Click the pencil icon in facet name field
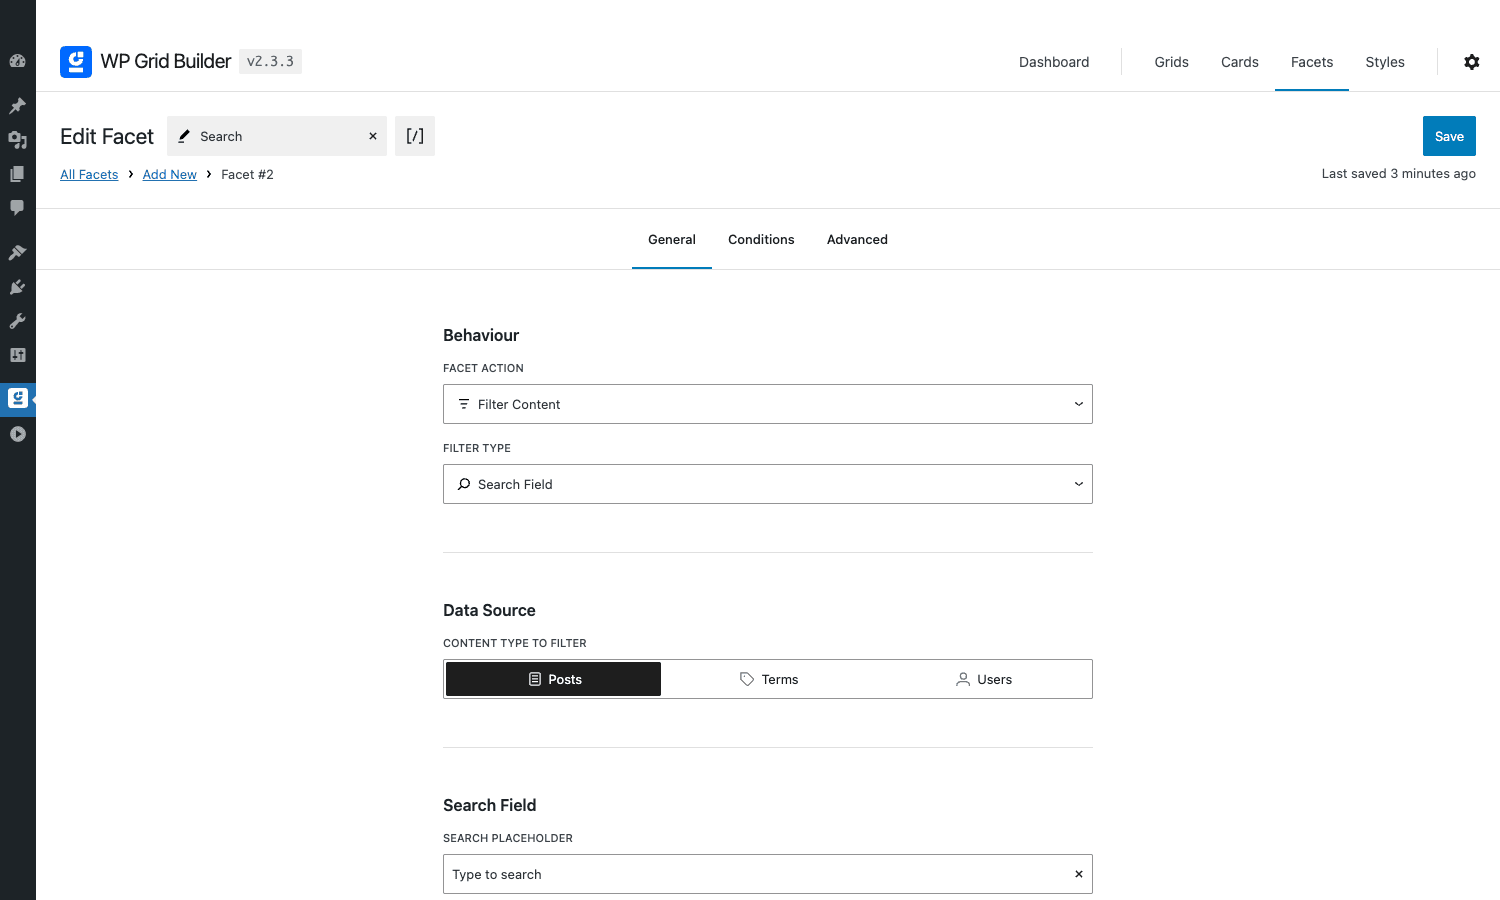The width and height of the screenshot is (1500, 900). pos(184,136)
